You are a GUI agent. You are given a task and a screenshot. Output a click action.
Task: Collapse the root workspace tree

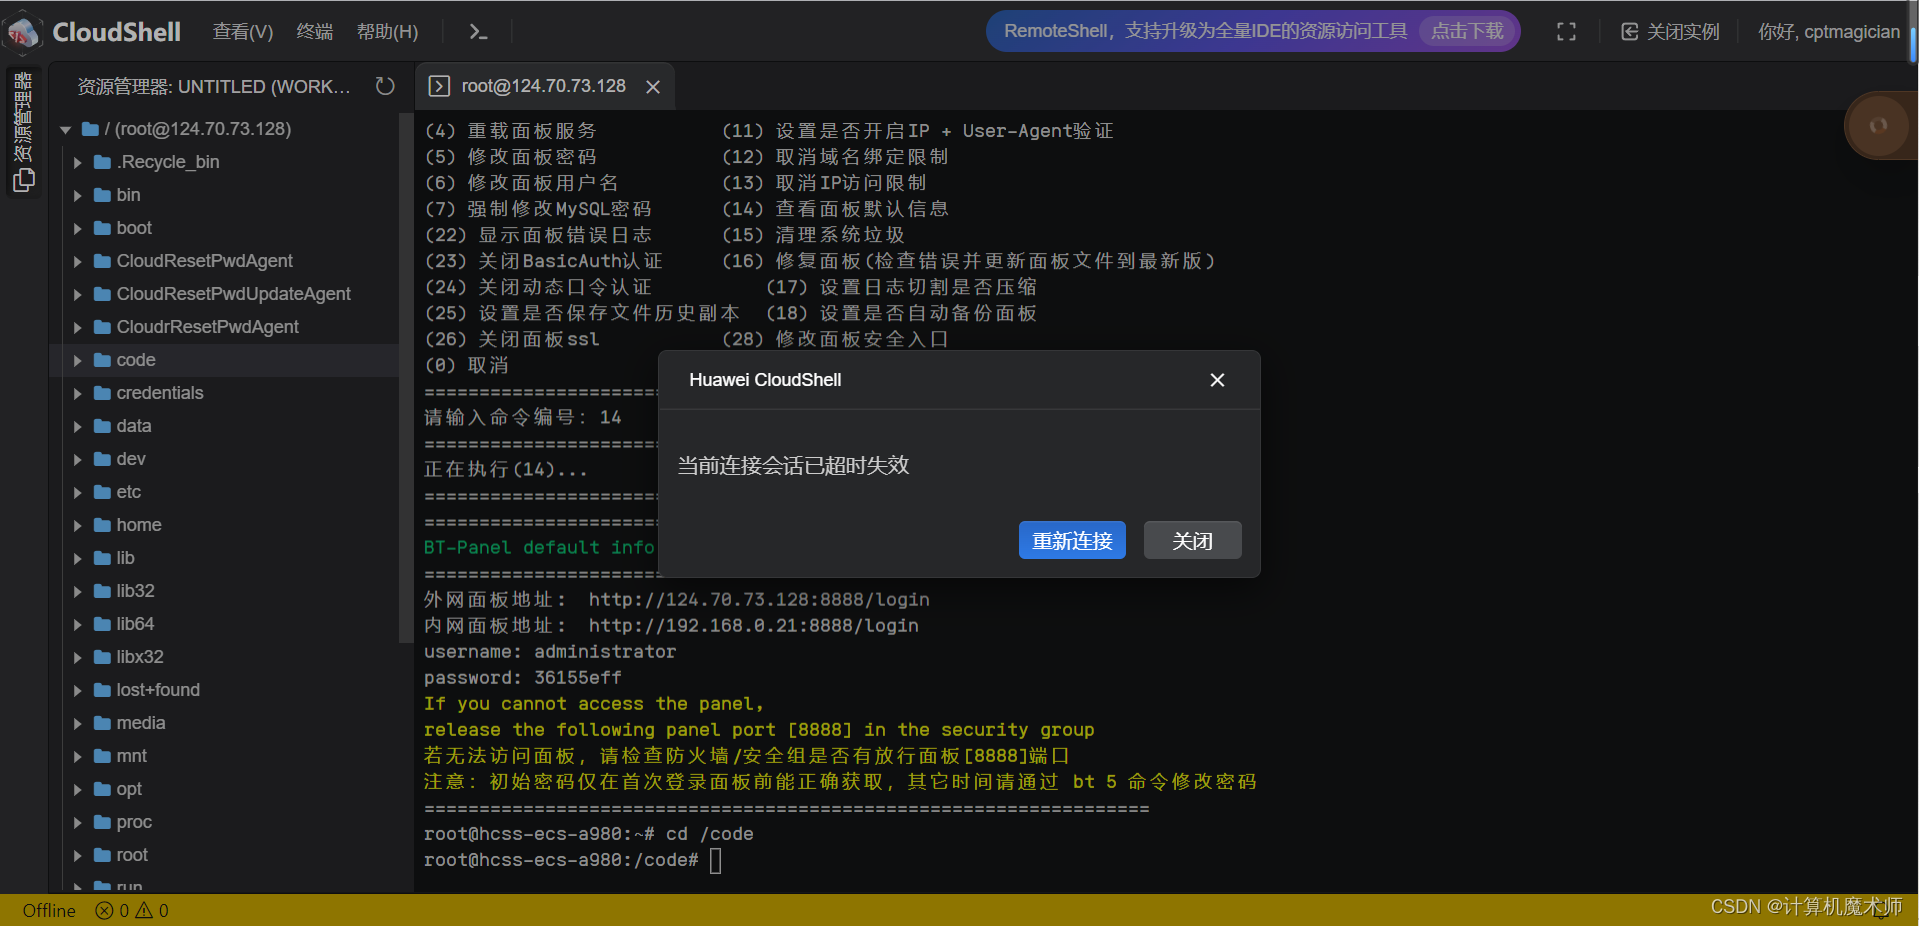coord(66,129)
